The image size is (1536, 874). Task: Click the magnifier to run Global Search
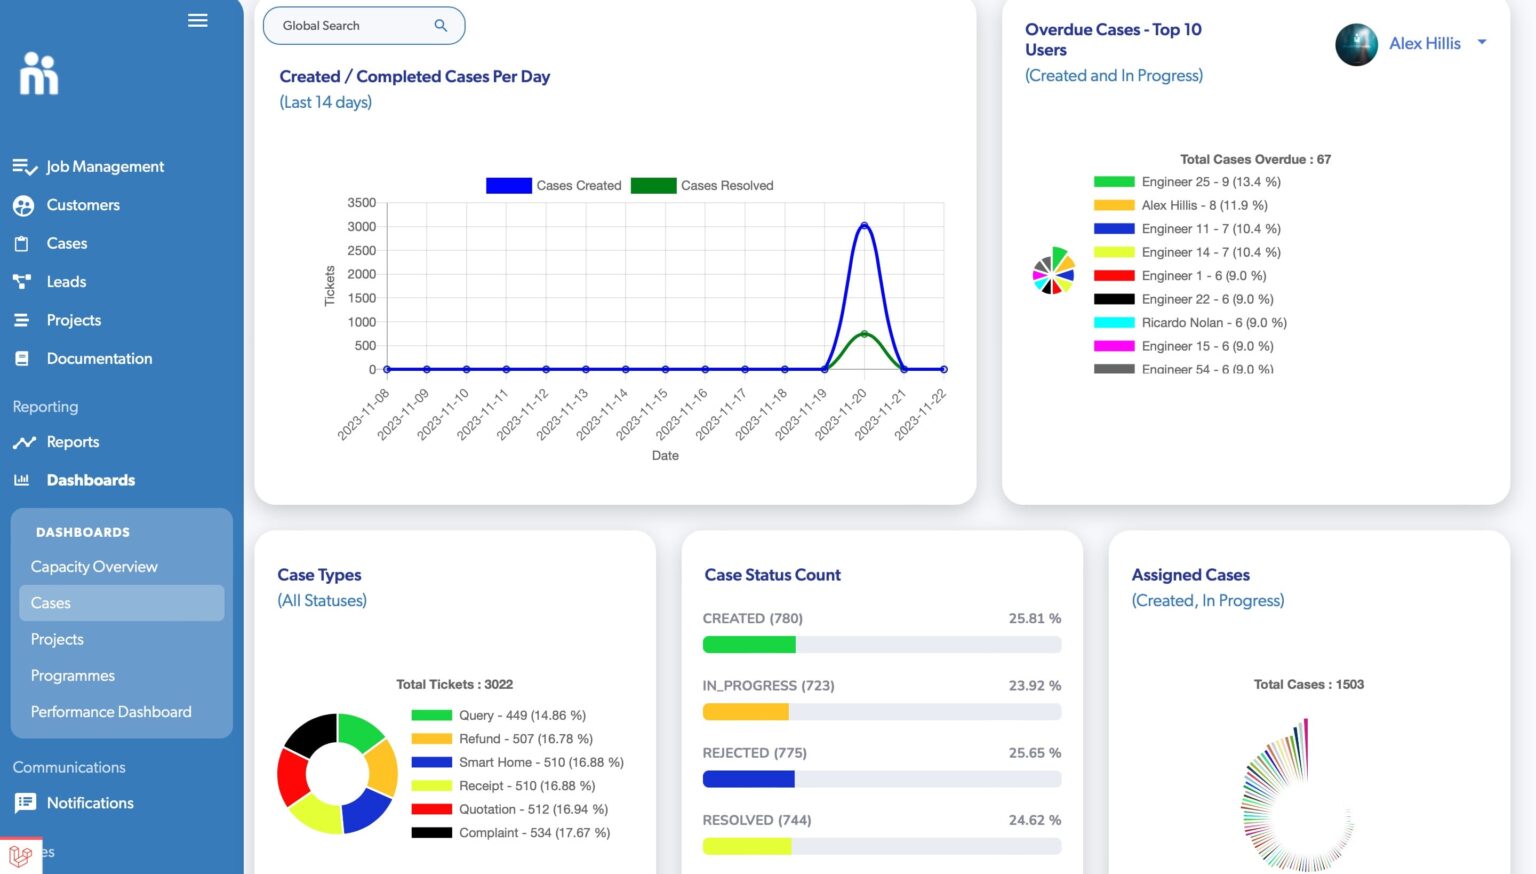point(440,25)
